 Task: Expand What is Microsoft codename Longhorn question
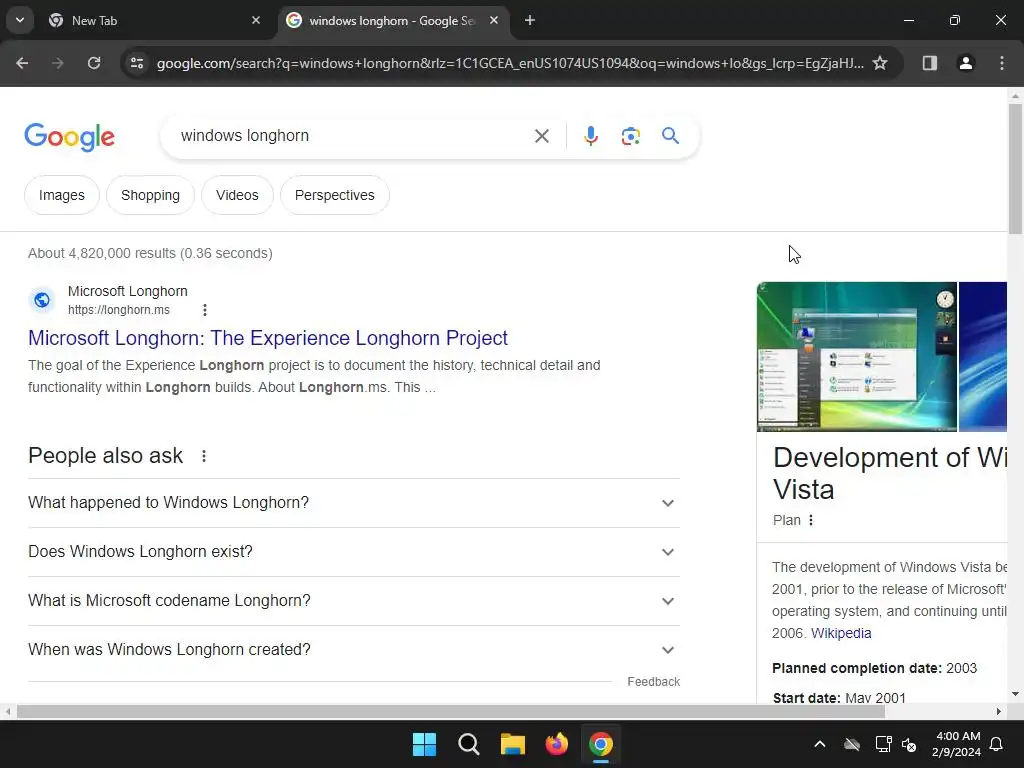pos(354,601)
